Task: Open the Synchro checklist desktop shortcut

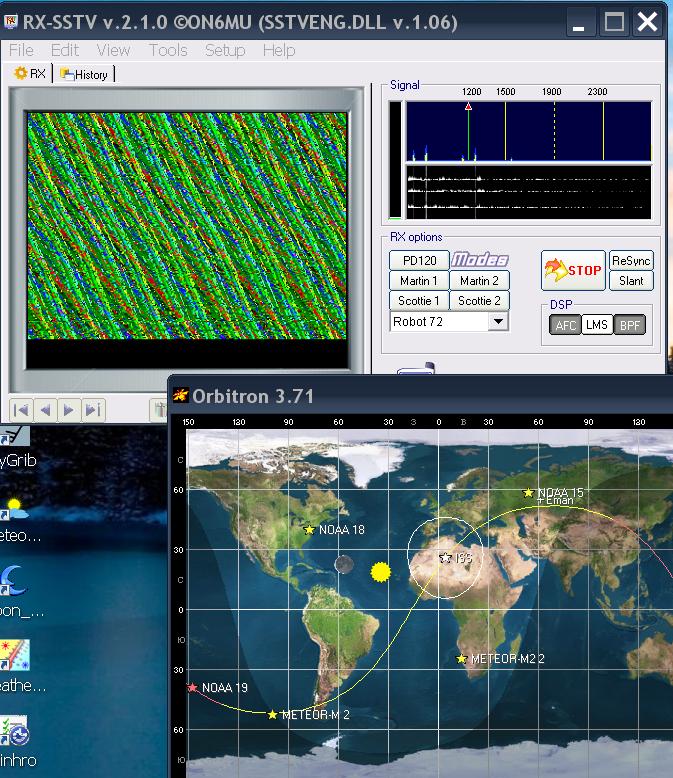Action: click(x=14, y=730)
